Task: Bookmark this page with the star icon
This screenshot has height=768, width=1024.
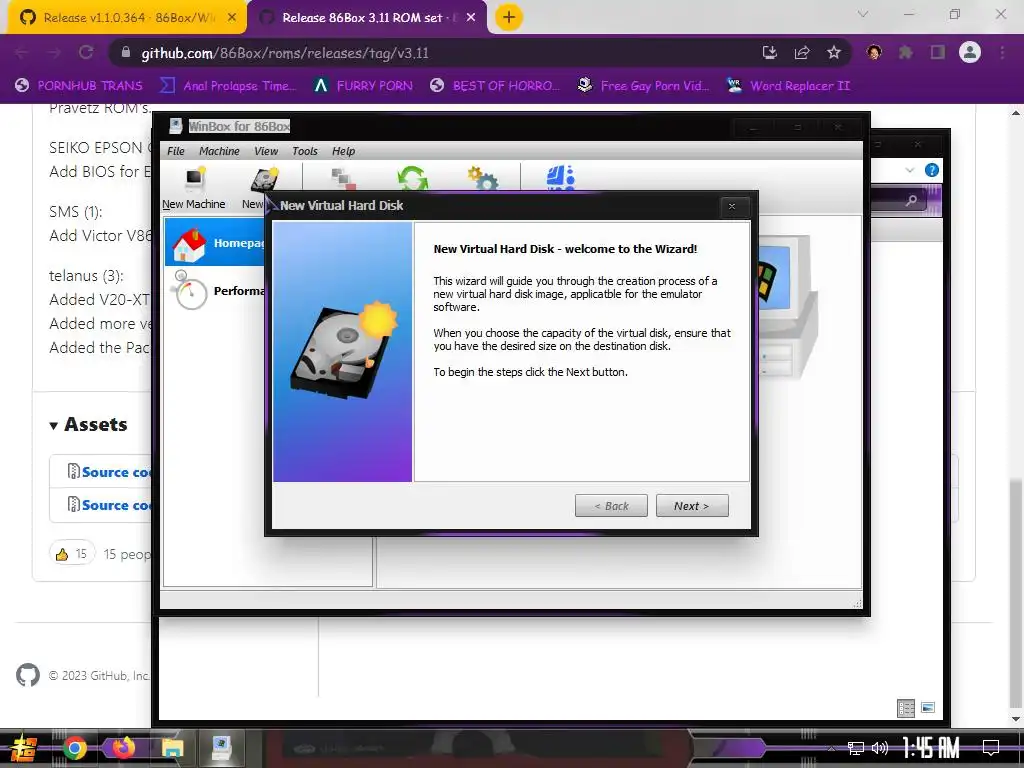Action: (x=833, y=53)
